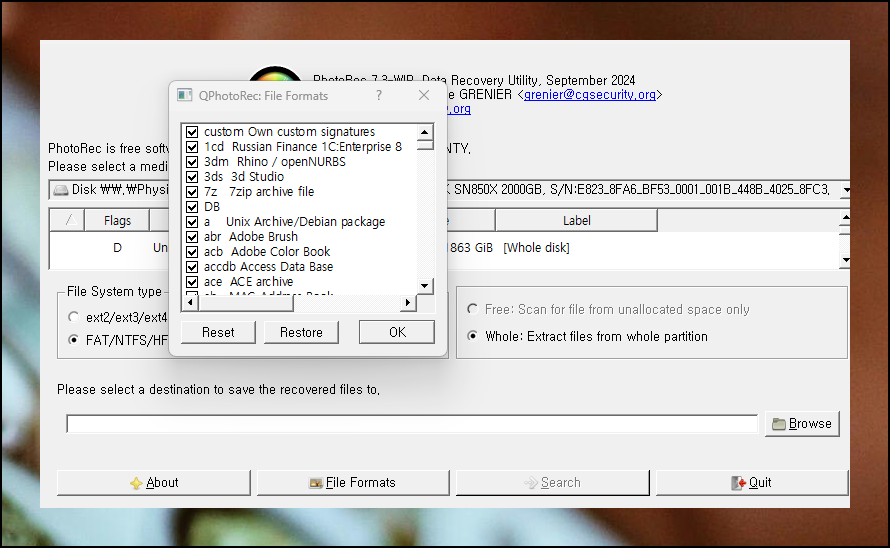Viewport: 890px width, 548px height.
Task: Uncheck the accdb Access Data Base checkbox
Action: (192, 267)
